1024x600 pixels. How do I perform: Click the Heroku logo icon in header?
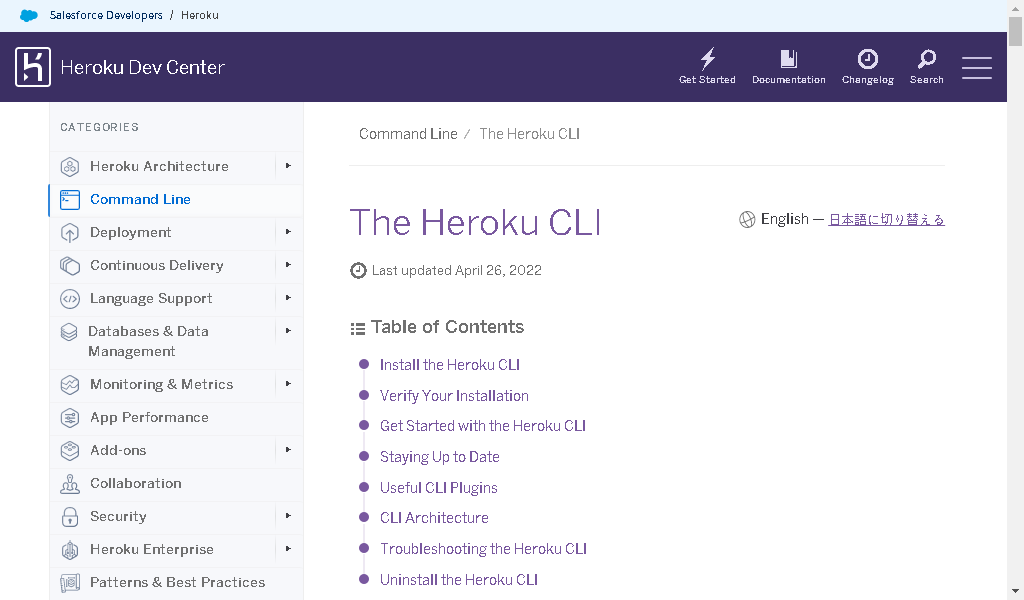tap(33, 67)
